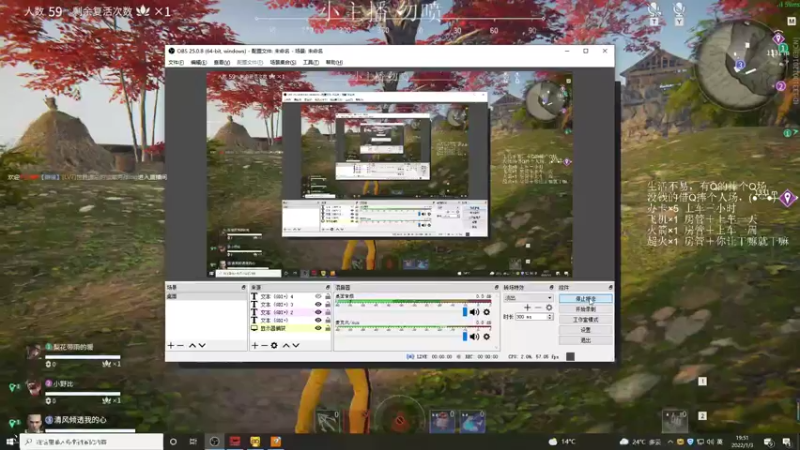Viewport: 800px width, 450px height.
Task: Click the Start Recording button
Action: [x=586, y=309]
